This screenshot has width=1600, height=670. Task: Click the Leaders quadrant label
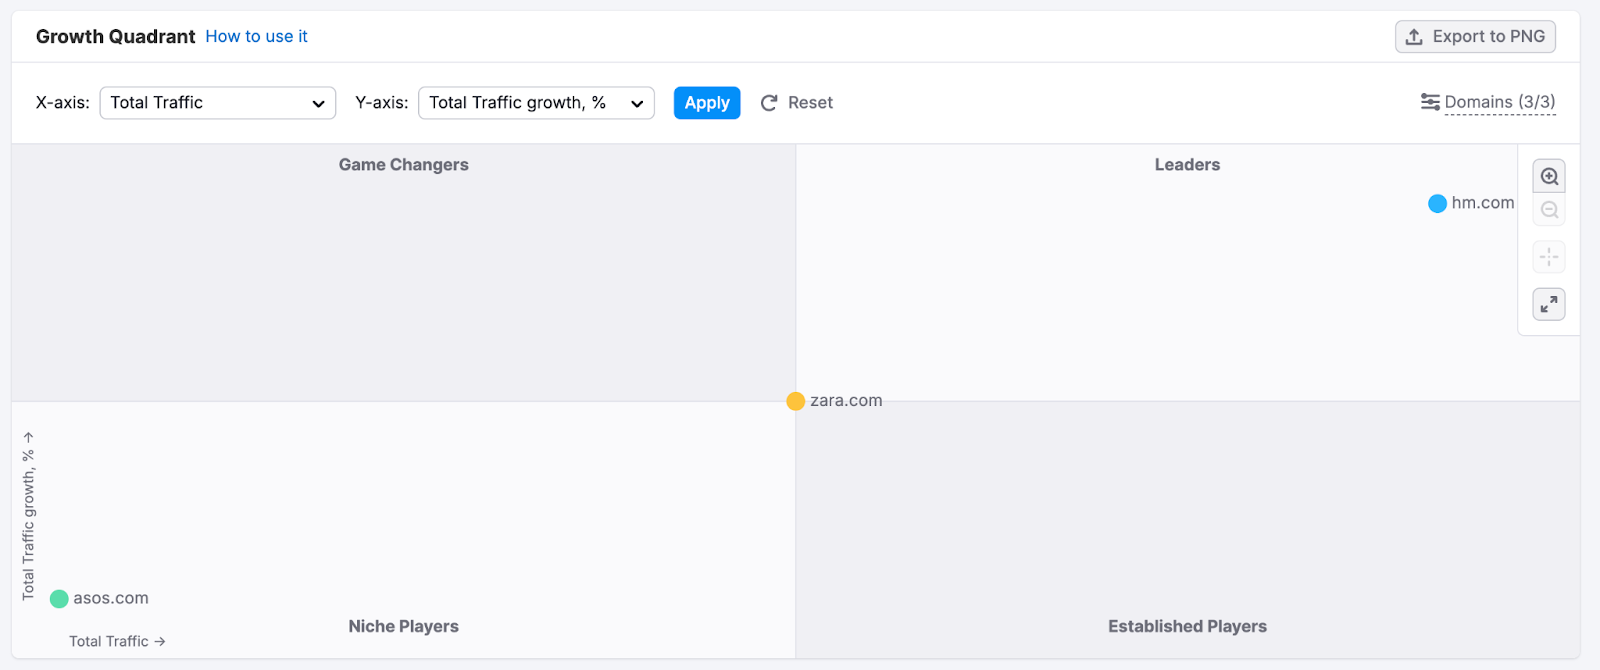tap(1187, 165)
